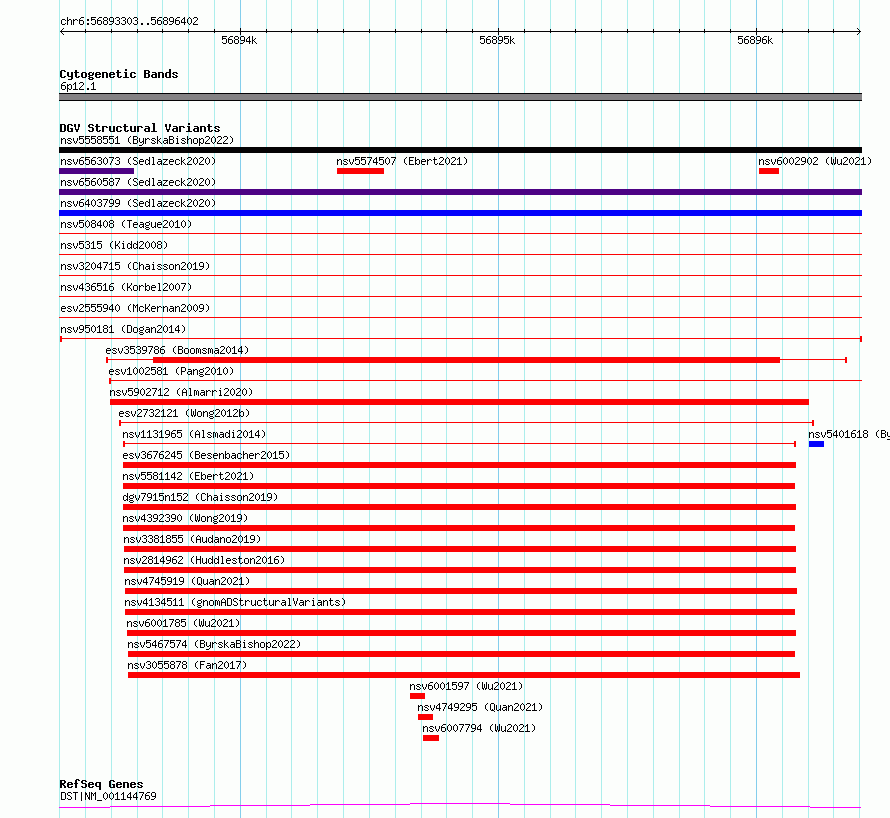Open esv3676245 (Besenbacher2015) label
The width and height of the screenshot is (890, 818).
tap(206, 455)
